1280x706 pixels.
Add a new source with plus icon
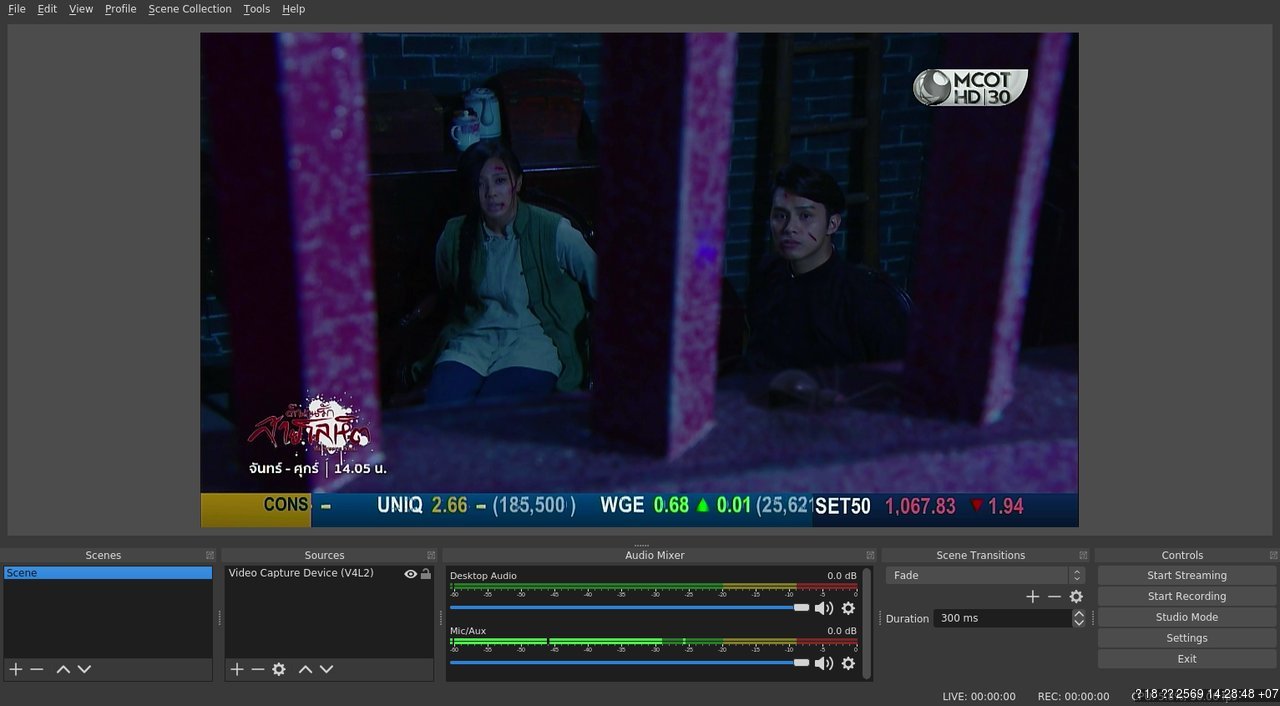237,669
